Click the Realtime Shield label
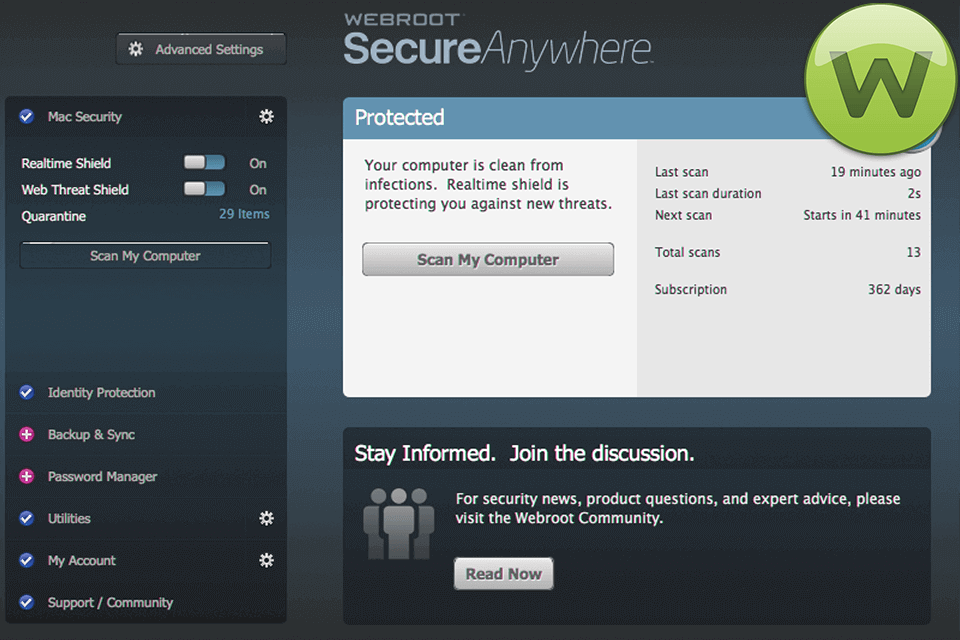960x640 pixels. pos(66,164)
